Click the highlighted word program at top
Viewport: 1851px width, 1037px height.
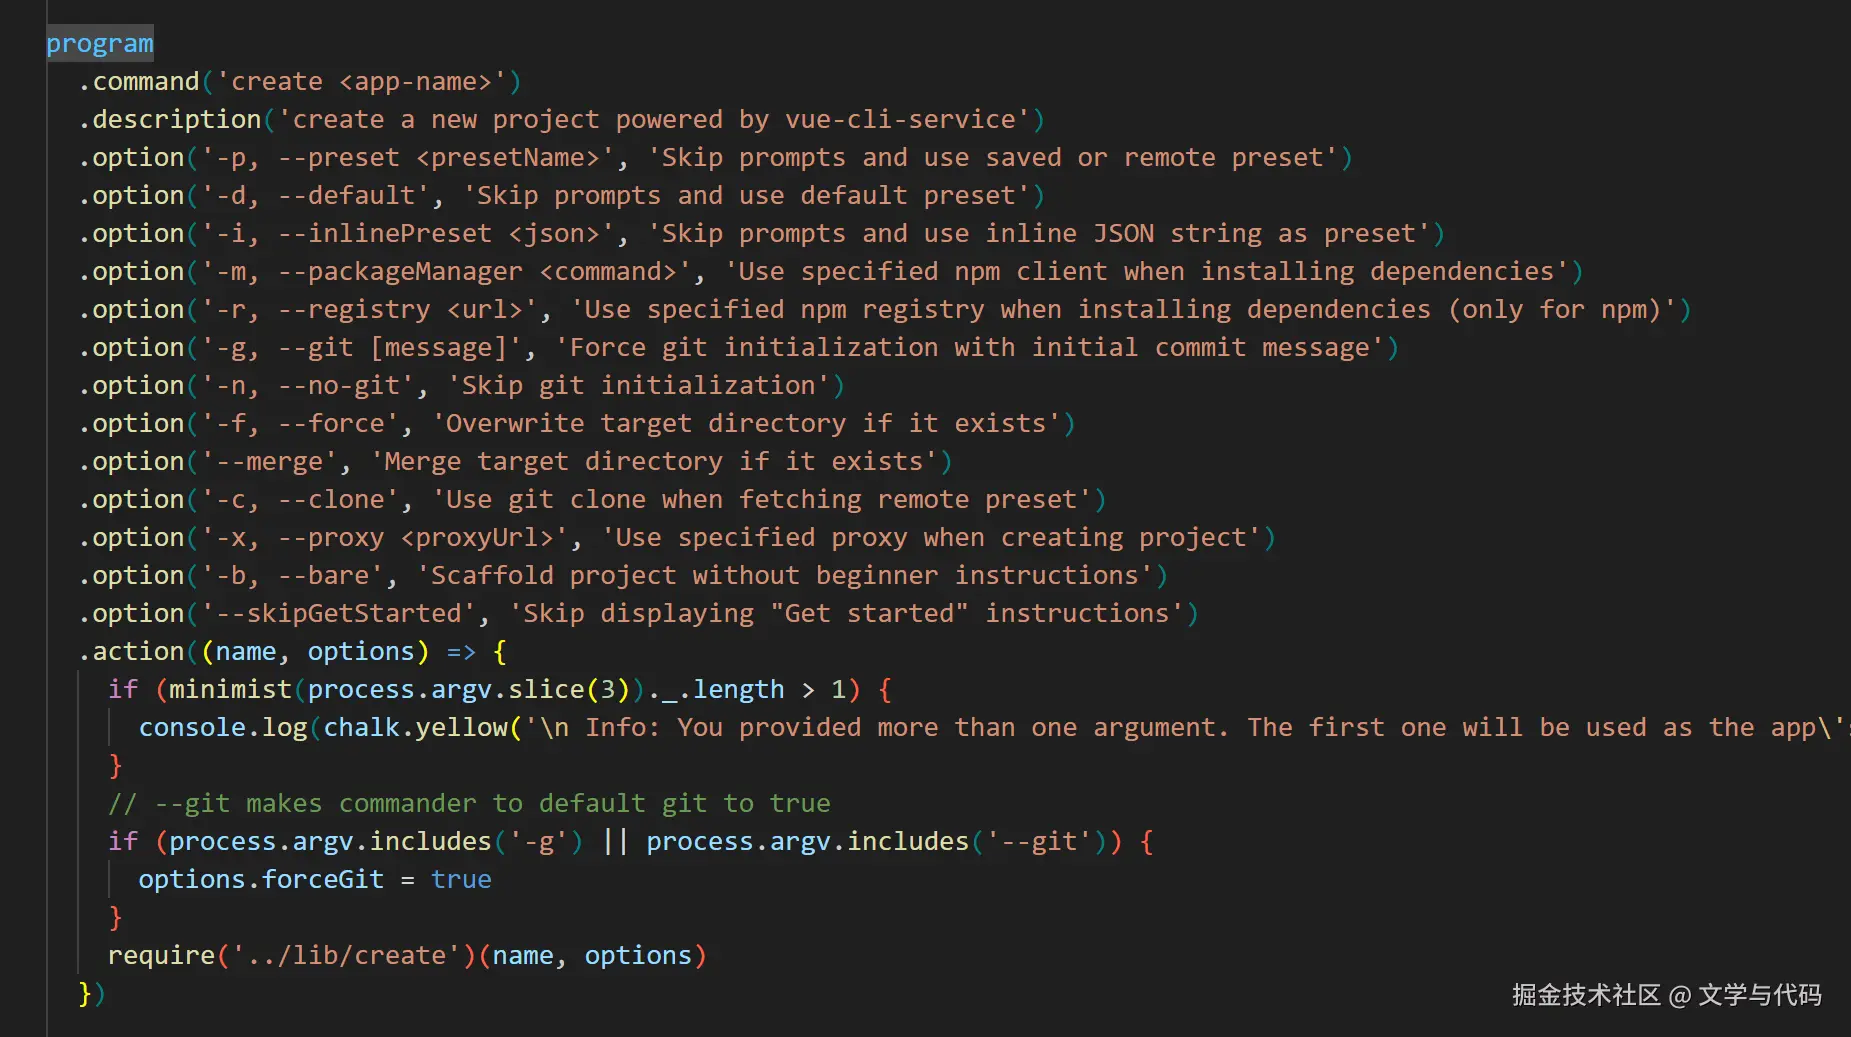tap(100, 44)
